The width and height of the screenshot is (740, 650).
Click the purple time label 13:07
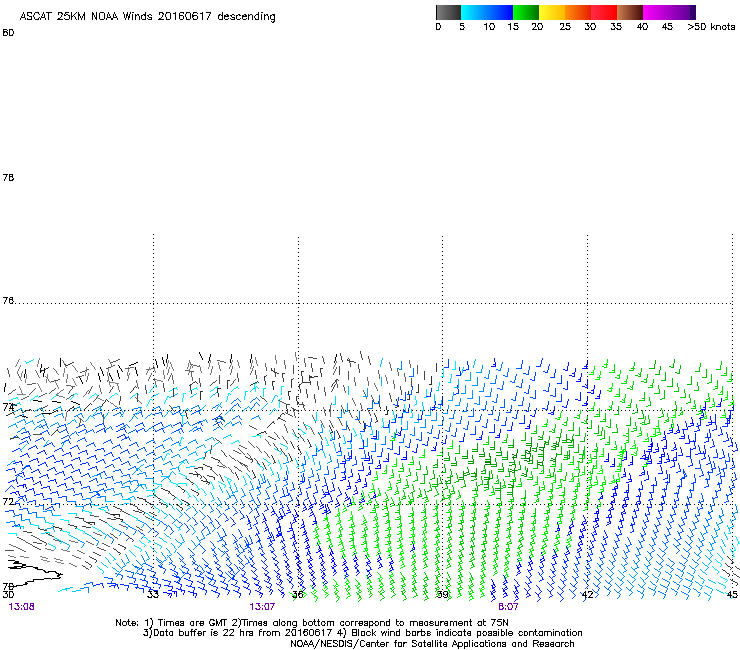coord(262,607)
